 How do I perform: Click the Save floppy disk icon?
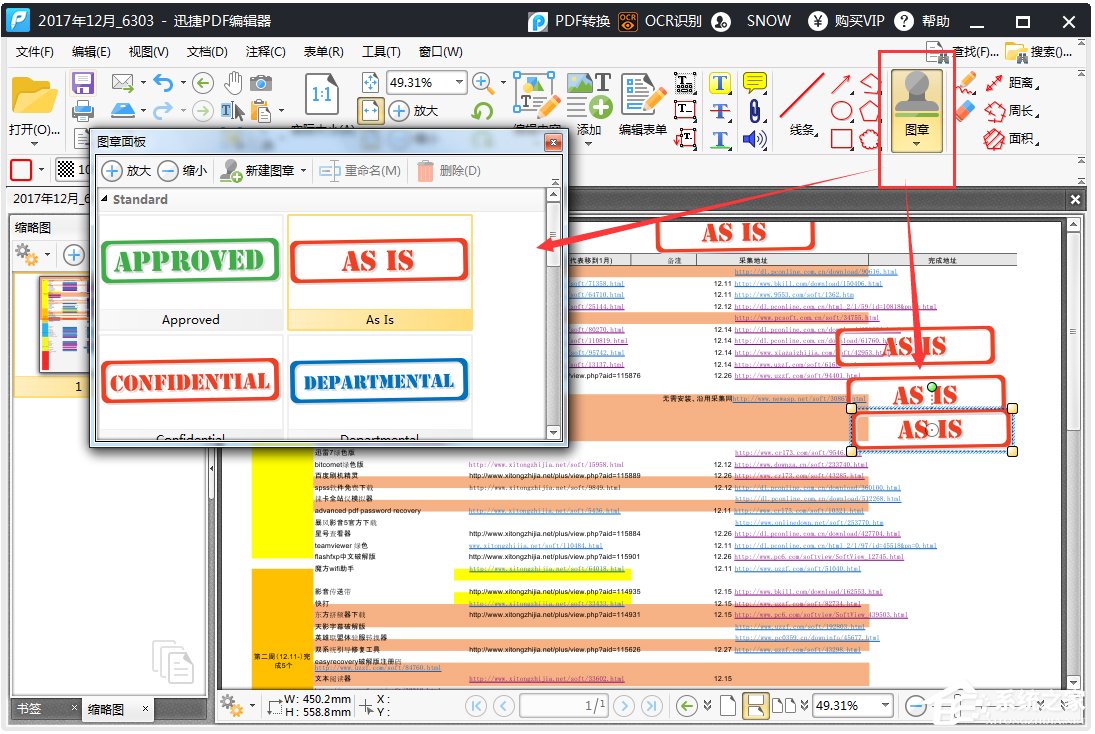coord(83,83)
